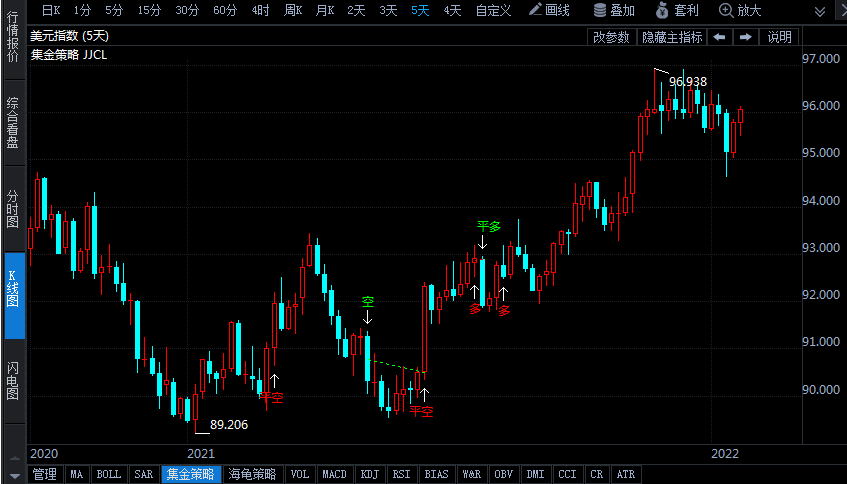Open the 闪电图 sidebar tab
847x484 pixels.
coord(12,381)
